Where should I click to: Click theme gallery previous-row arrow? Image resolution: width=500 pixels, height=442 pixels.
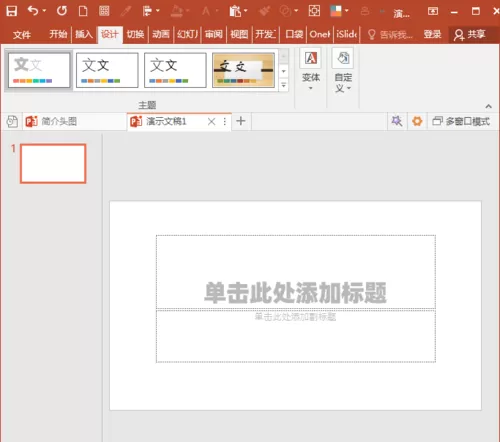[x=284, y=56]
